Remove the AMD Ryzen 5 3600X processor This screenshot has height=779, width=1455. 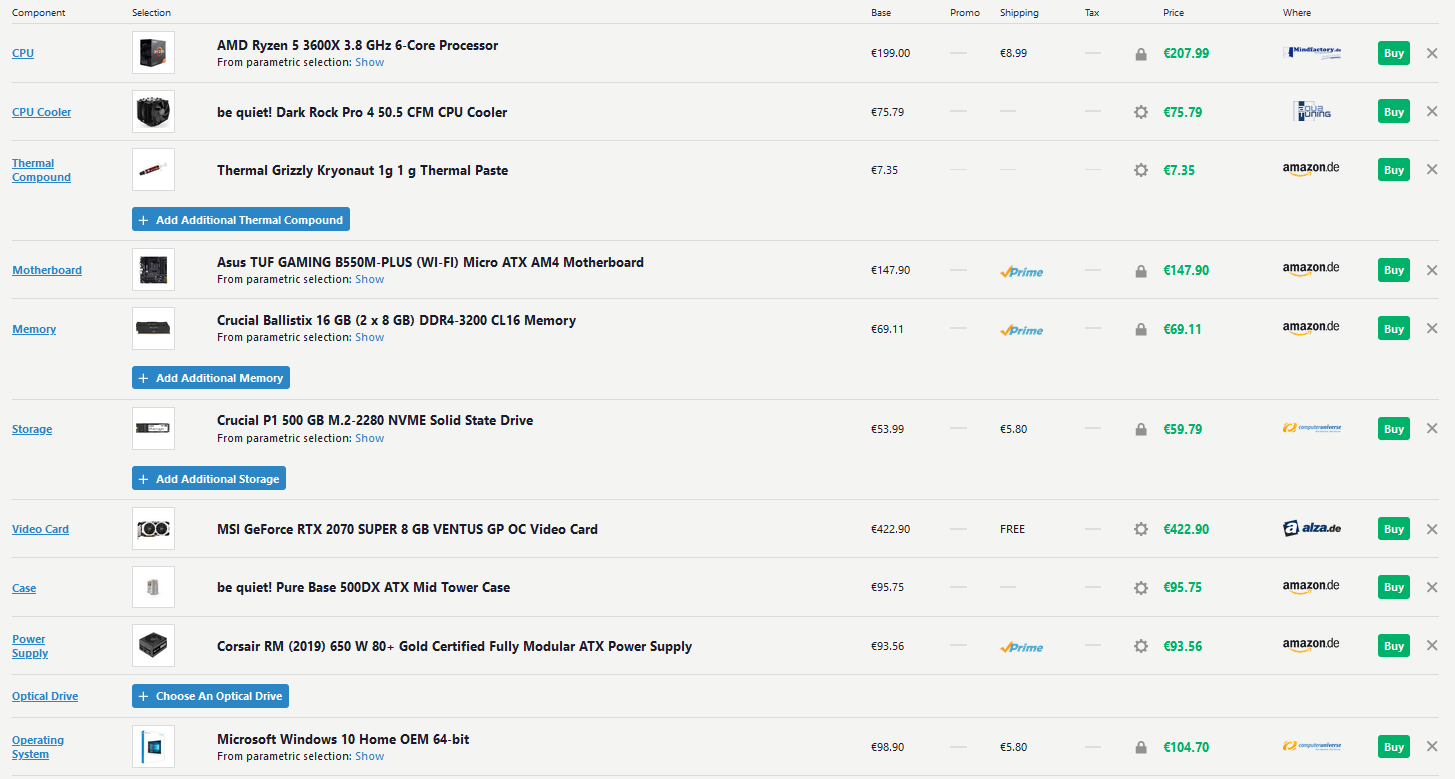pos(1432,53)
